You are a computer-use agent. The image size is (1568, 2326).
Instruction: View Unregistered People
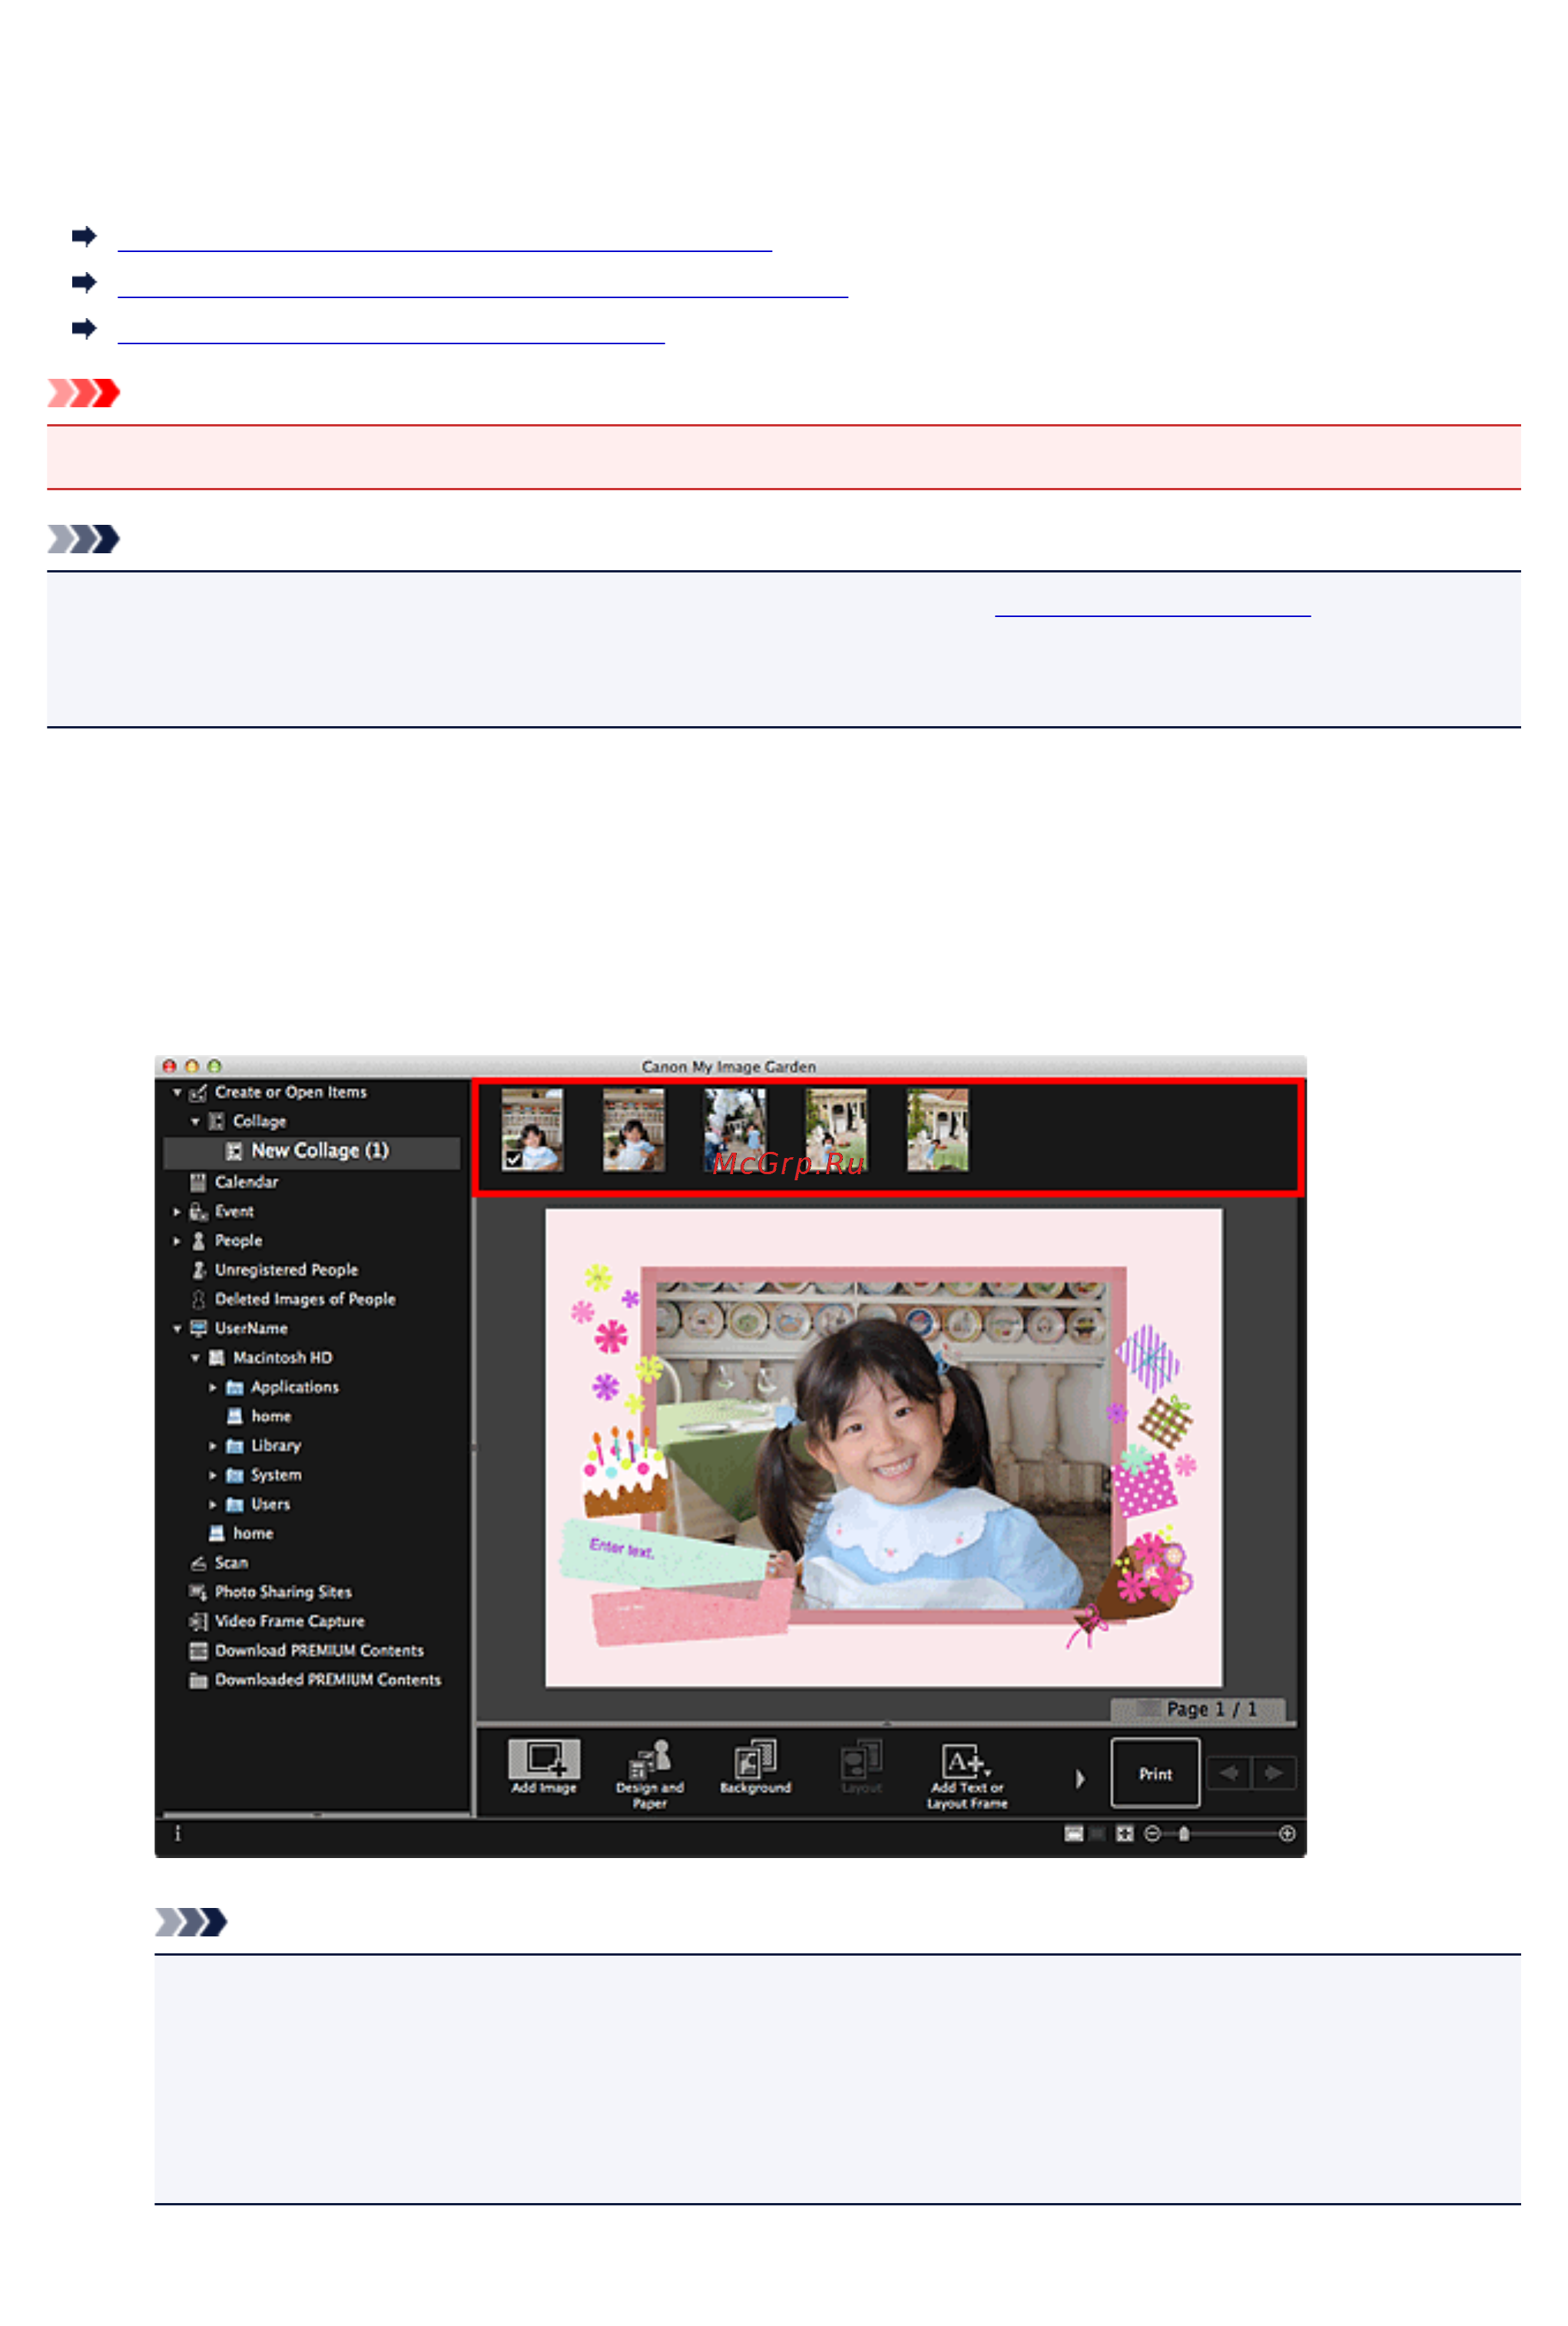tap(286, 1269)
